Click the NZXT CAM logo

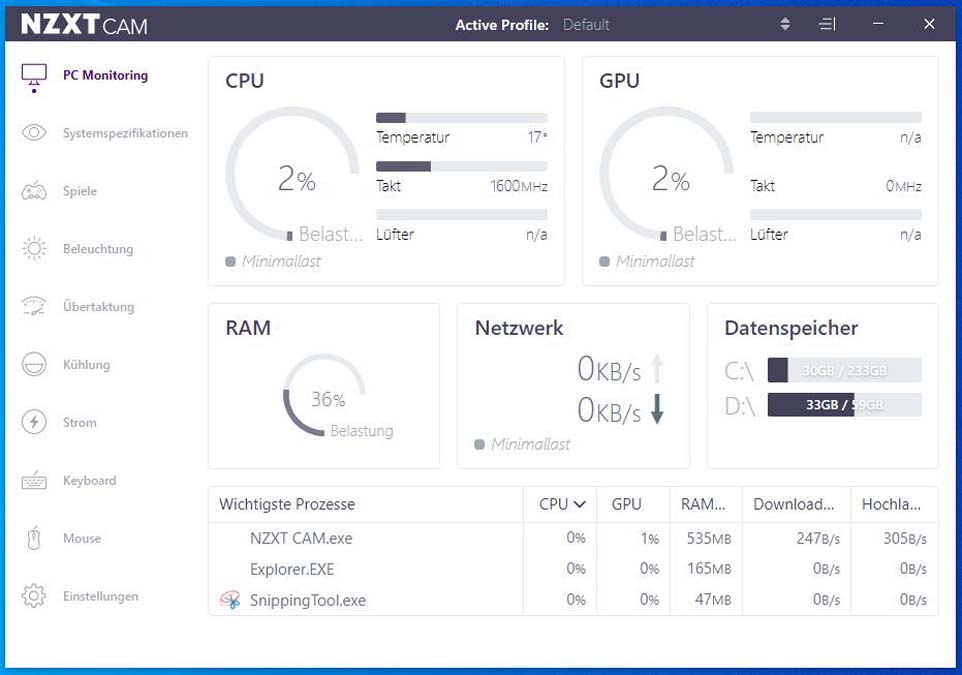tap(84, 25)
